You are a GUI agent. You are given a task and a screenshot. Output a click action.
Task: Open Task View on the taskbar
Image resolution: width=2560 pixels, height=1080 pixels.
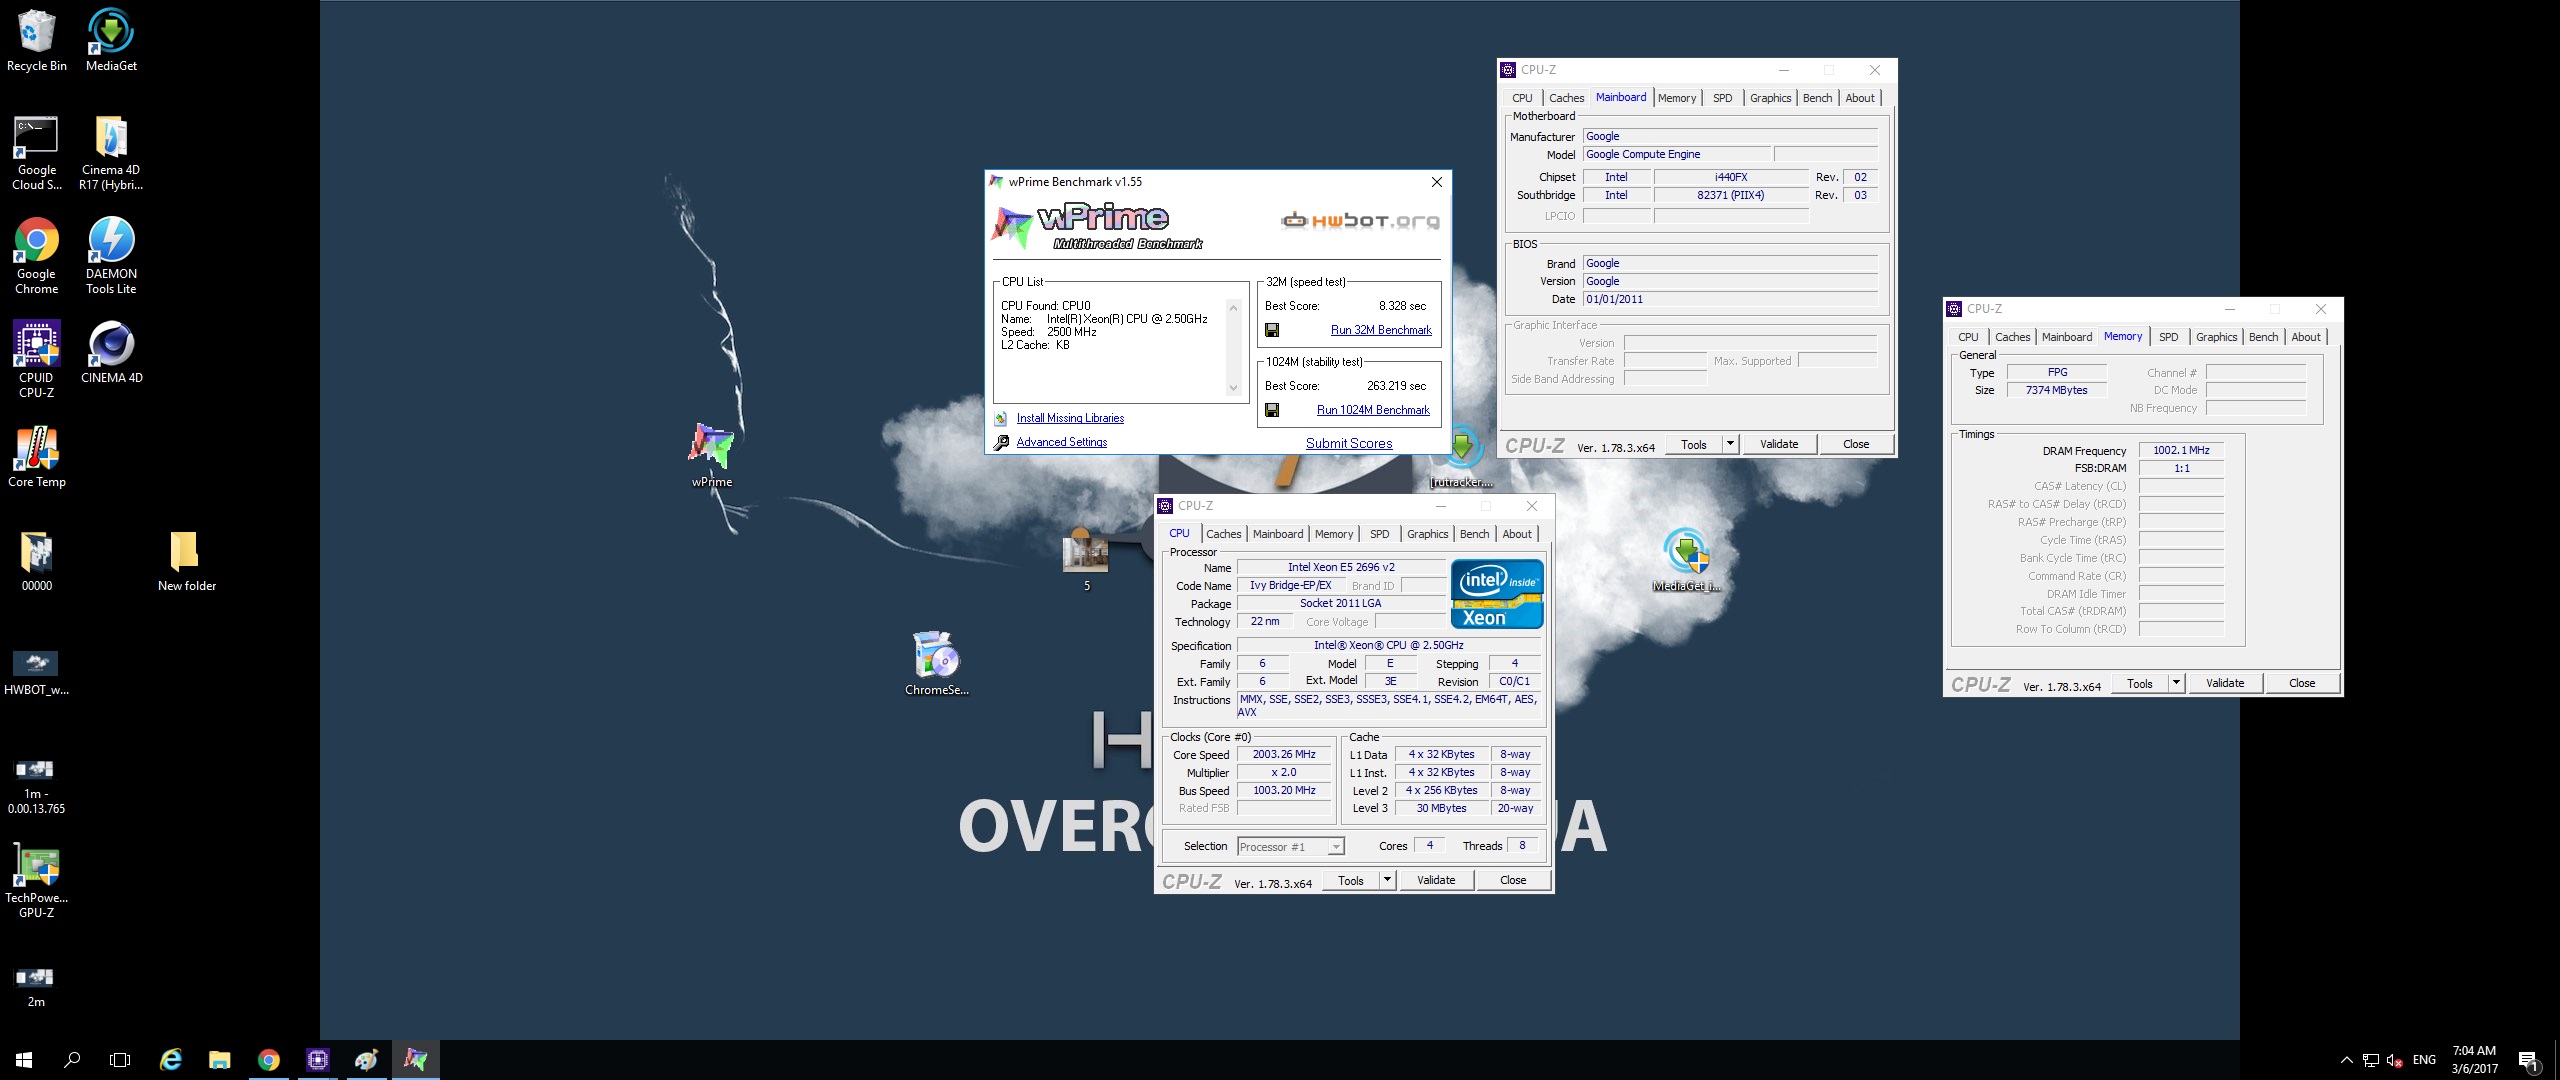tap(120, 1060)
